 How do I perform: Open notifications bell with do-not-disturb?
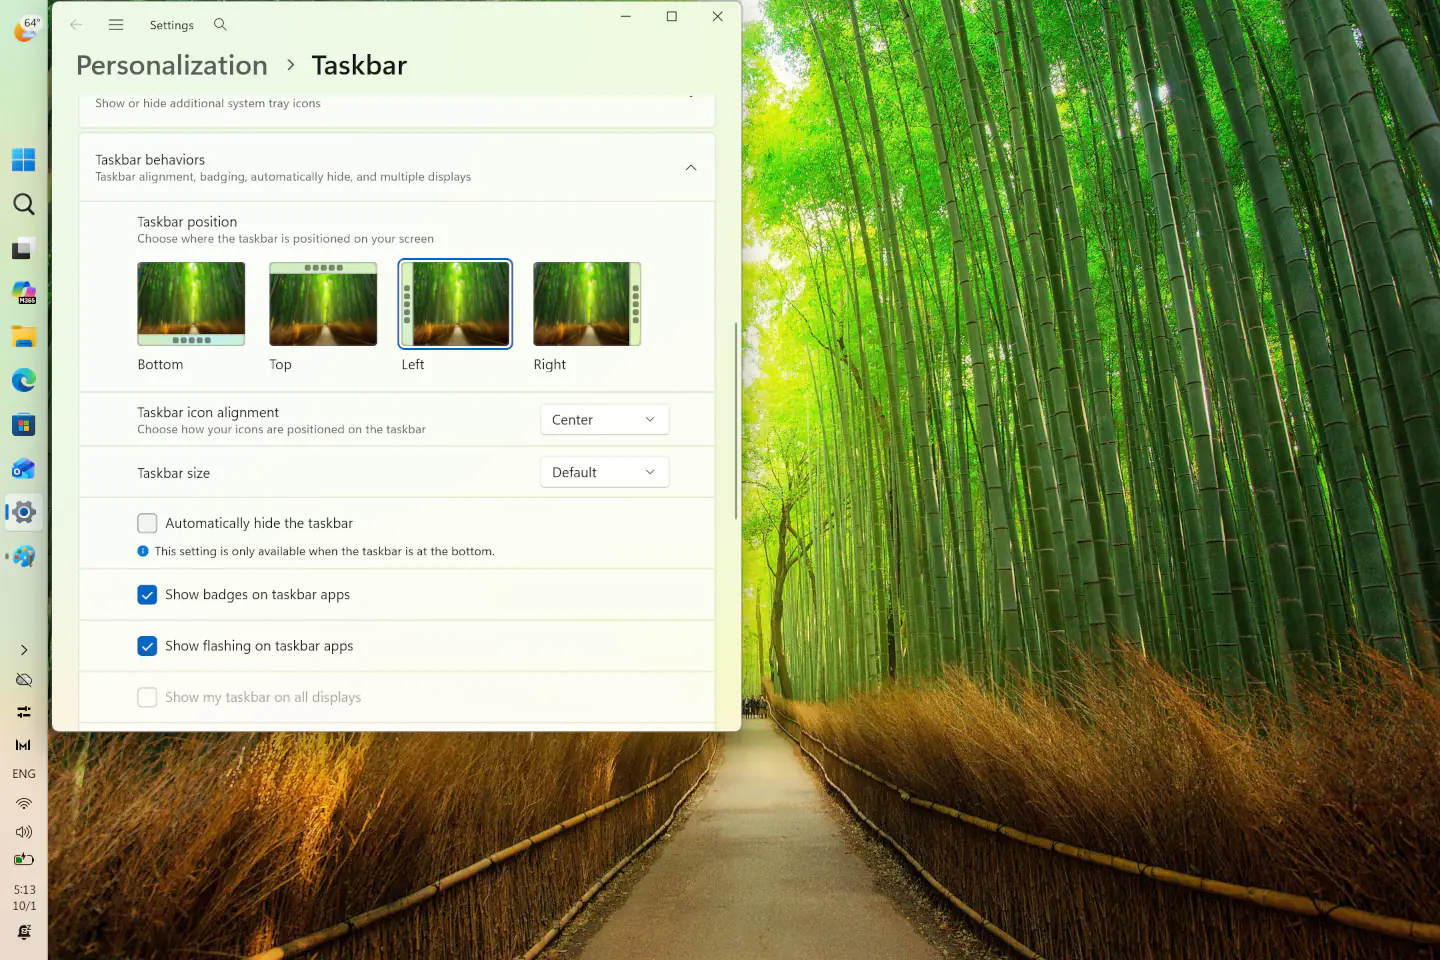[x=24, y=932]
